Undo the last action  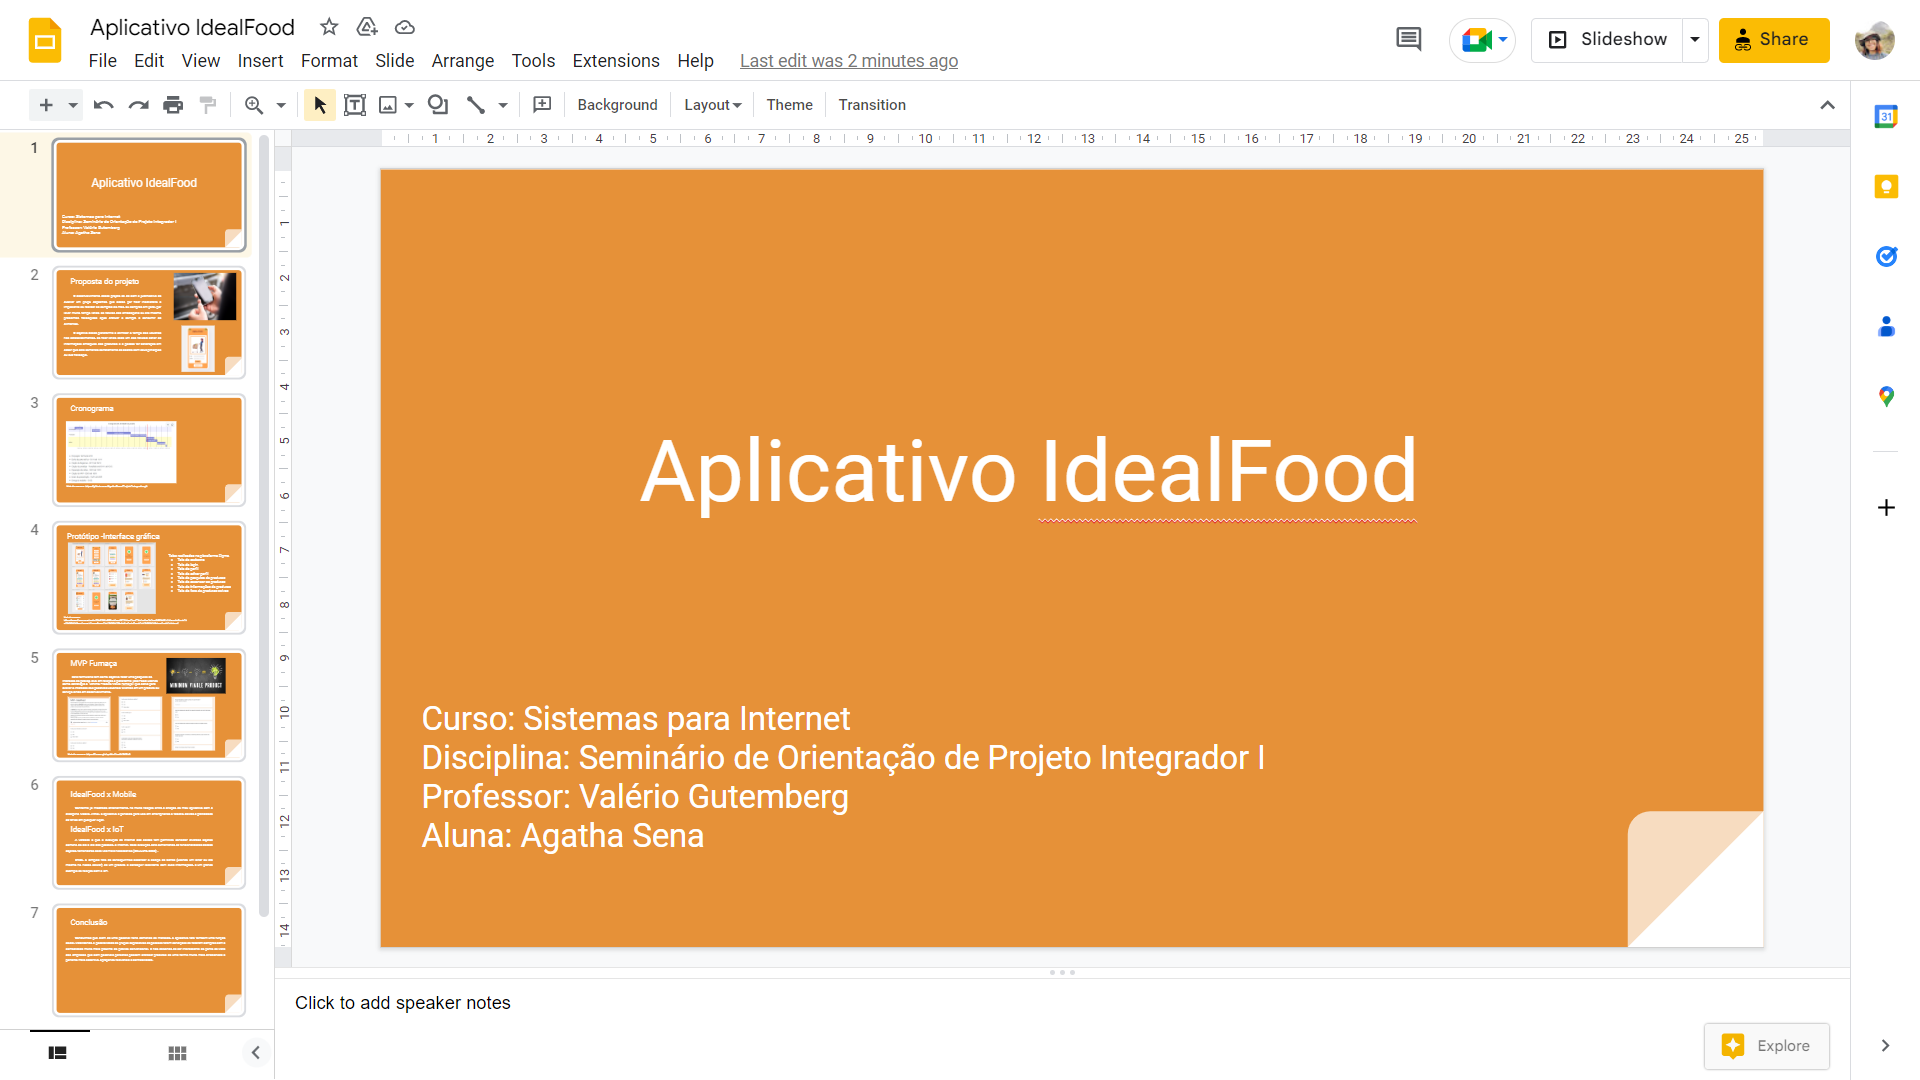click(103, 104)
